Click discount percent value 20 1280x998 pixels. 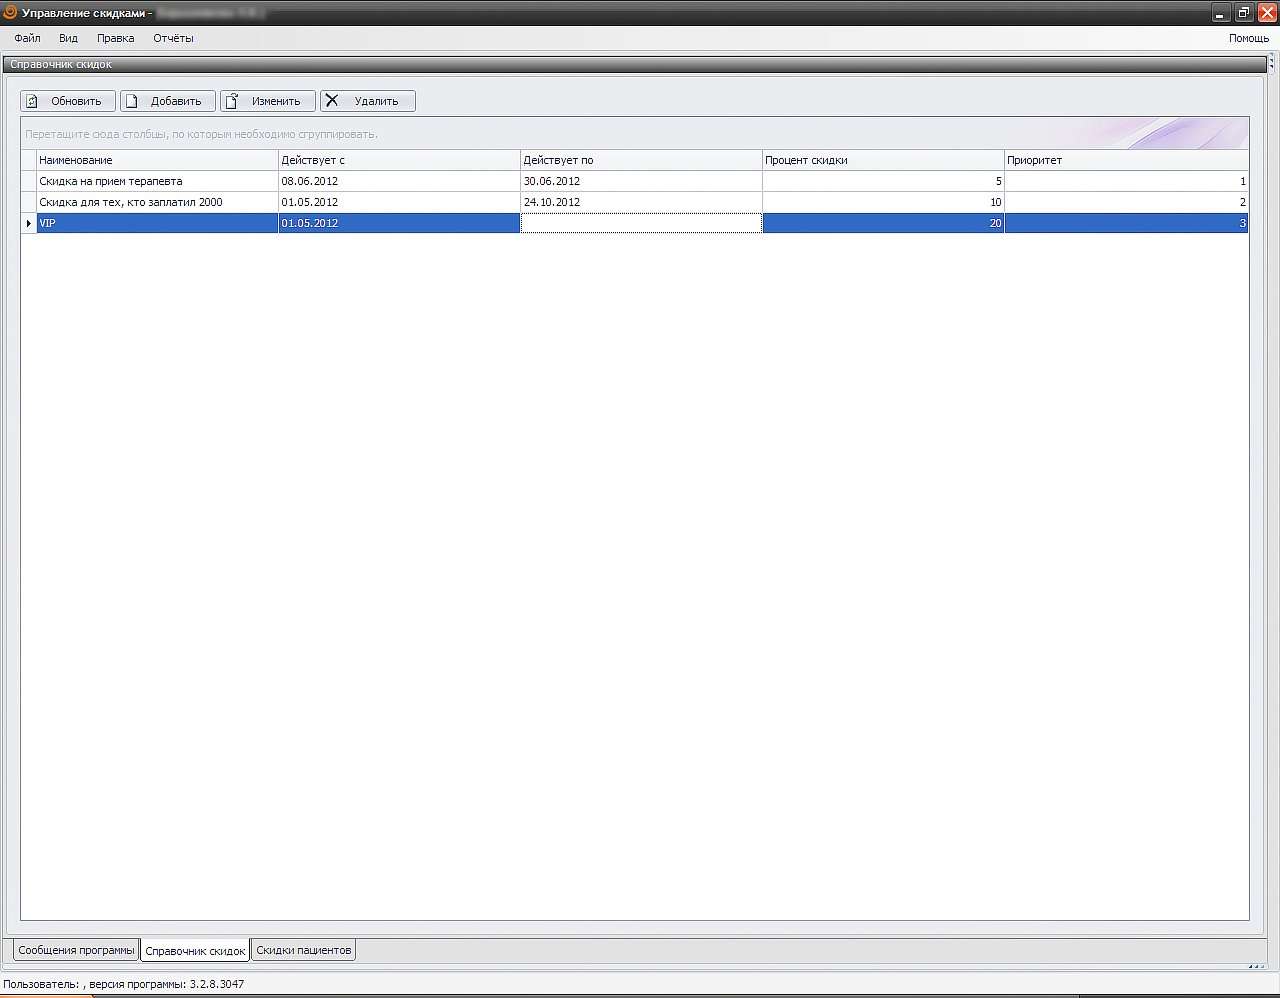[x=883, y=223]
